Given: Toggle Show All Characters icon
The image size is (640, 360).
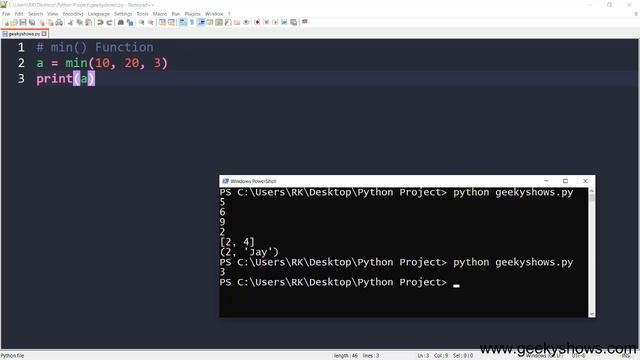Looking at the screenshot, I should [192, 22].
